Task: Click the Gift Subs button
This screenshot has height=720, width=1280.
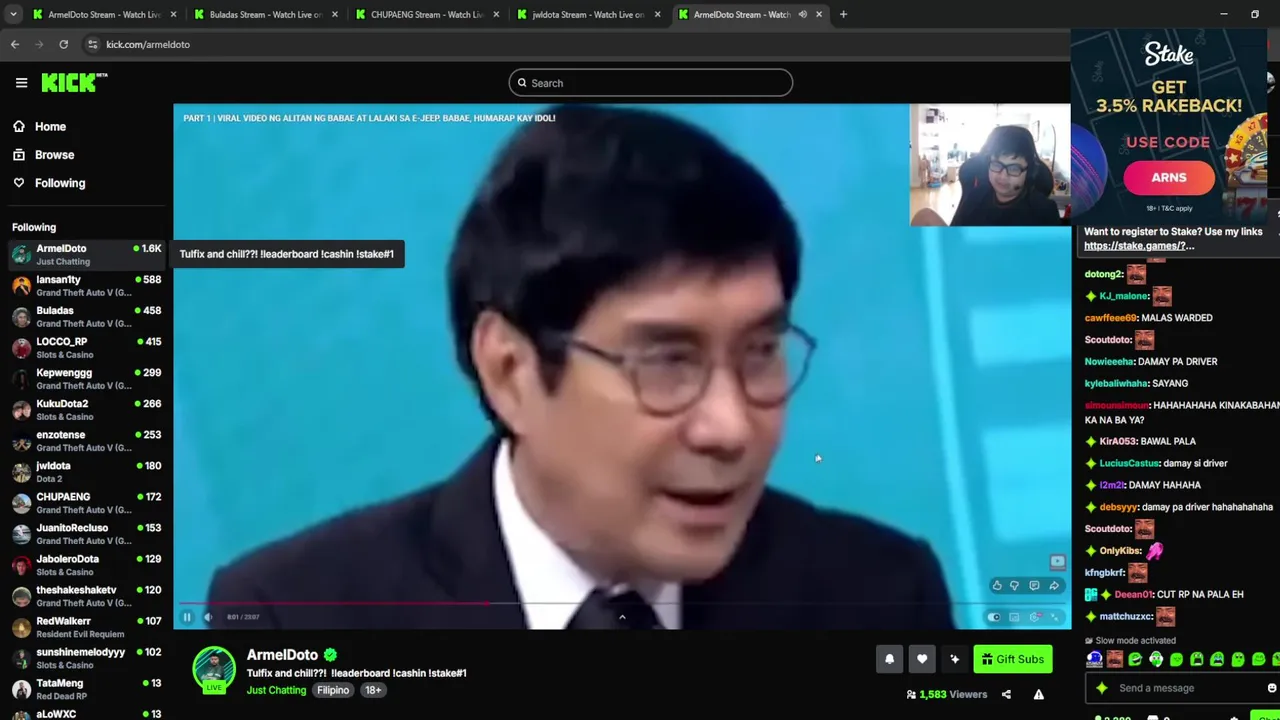Action: (x=1012, y=659)
